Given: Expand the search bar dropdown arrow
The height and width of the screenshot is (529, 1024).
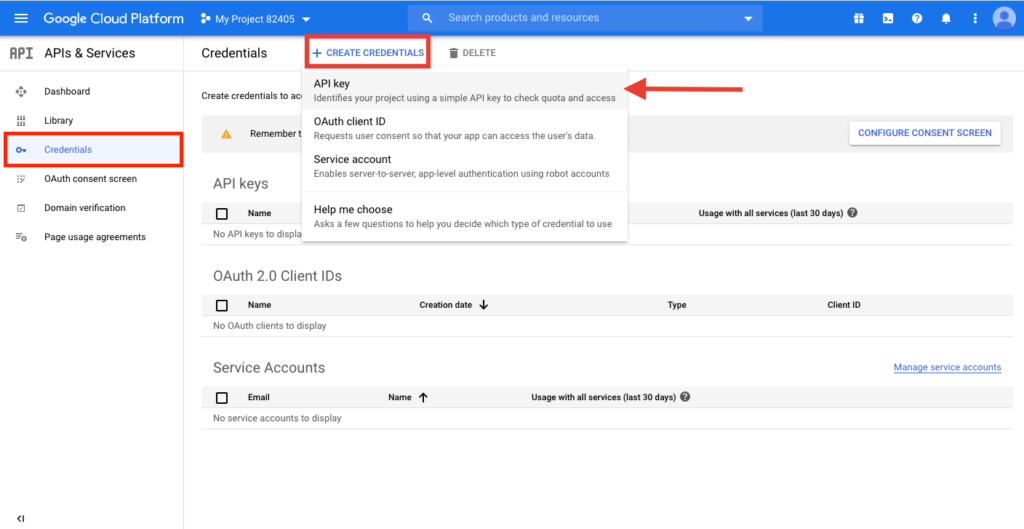Looking at the screenshot, I should click(748, 19).
